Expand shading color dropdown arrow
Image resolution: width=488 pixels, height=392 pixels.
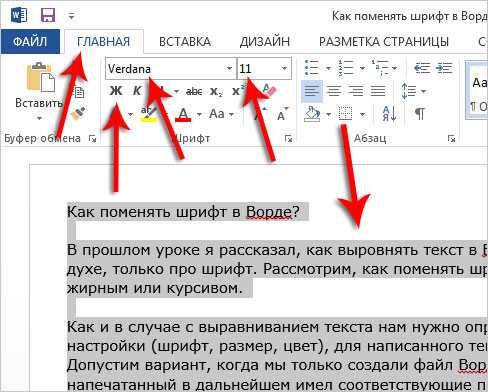pos(328,115)
